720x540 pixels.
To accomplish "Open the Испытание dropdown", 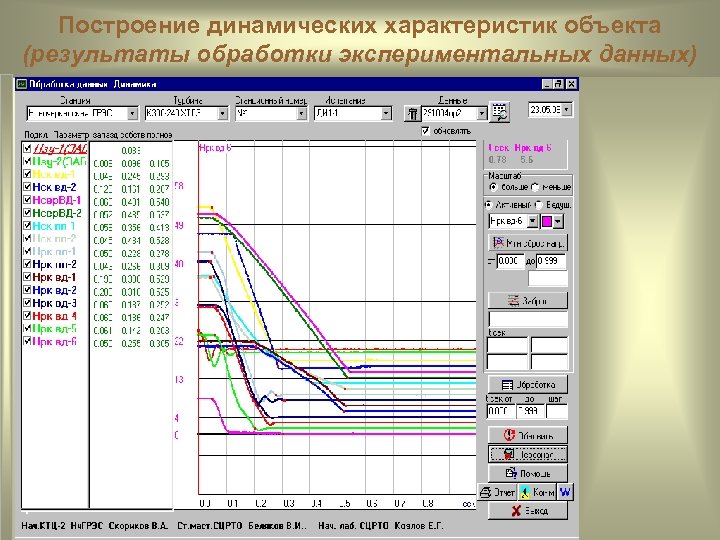I will [386, 113].
